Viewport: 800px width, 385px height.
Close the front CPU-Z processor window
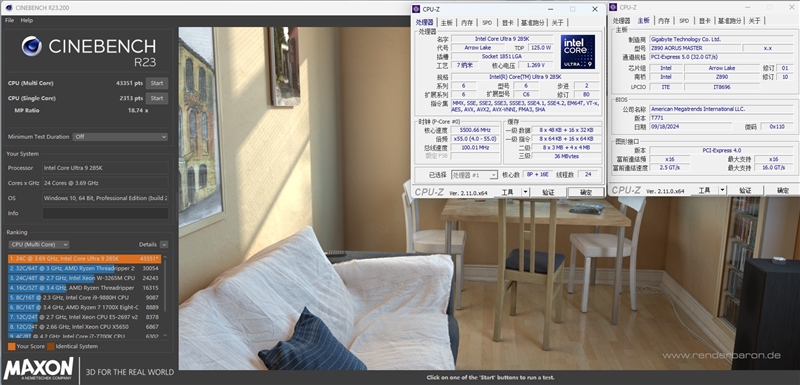[595, 9]
